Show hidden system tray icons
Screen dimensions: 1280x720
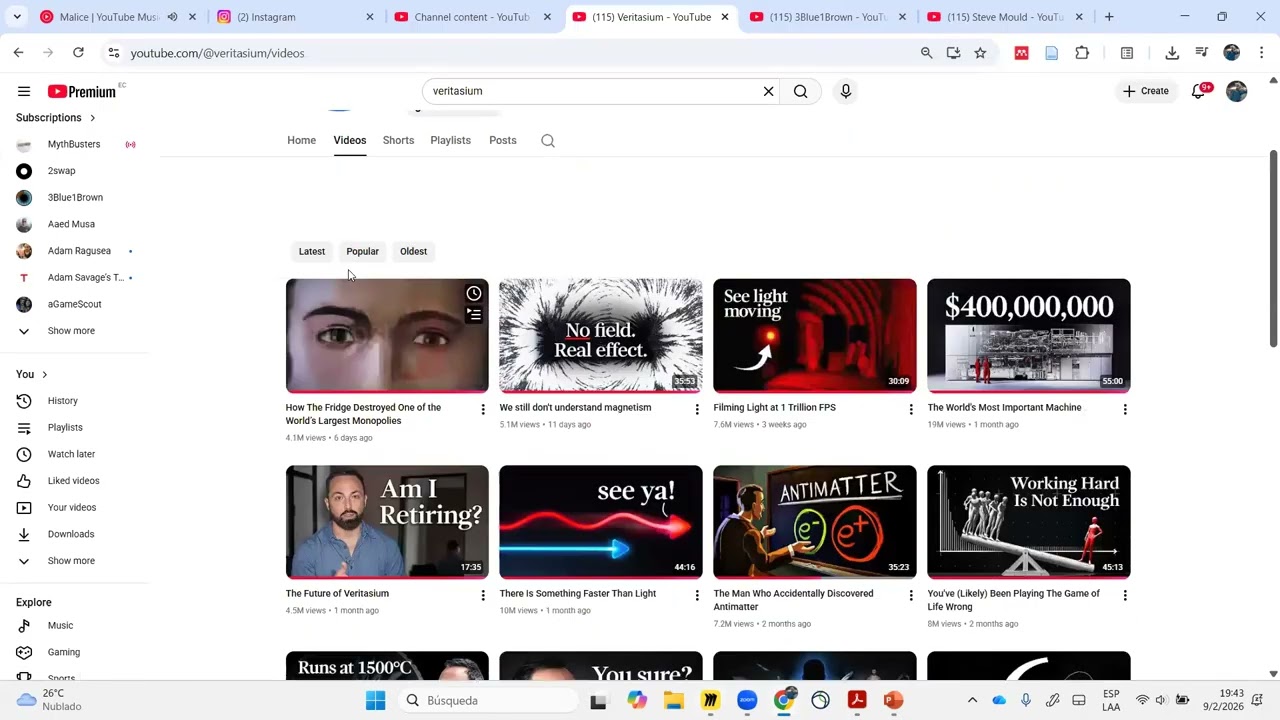[x=972, y=700]
